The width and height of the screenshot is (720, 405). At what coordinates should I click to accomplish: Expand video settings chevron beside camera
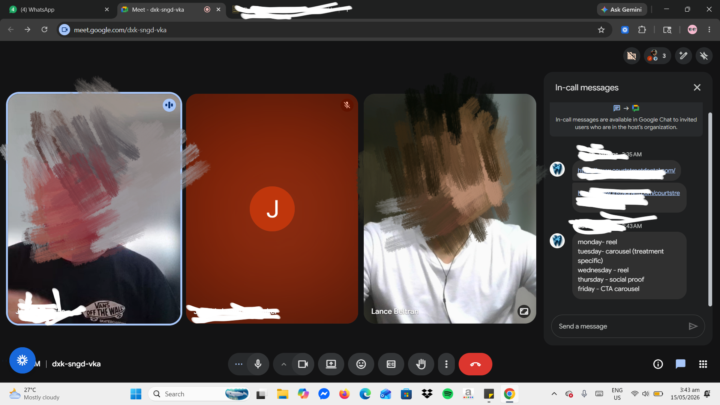284,364
